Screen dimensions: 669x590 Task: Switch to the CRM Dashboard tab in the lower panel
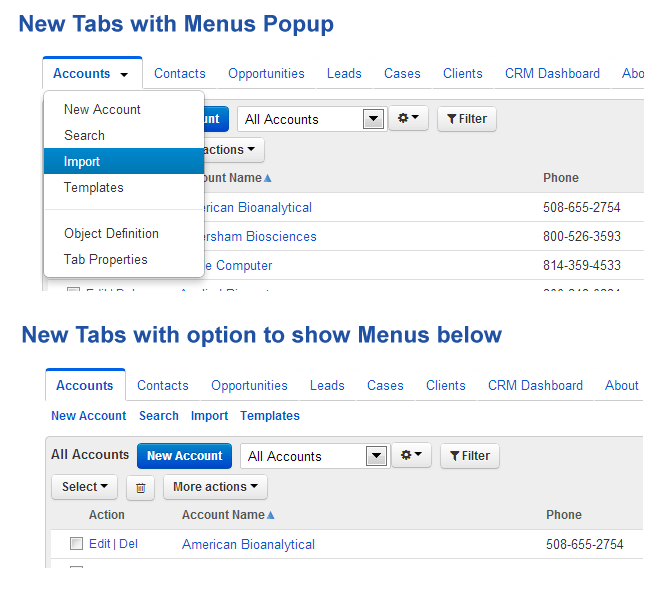[x=535, y=385]
